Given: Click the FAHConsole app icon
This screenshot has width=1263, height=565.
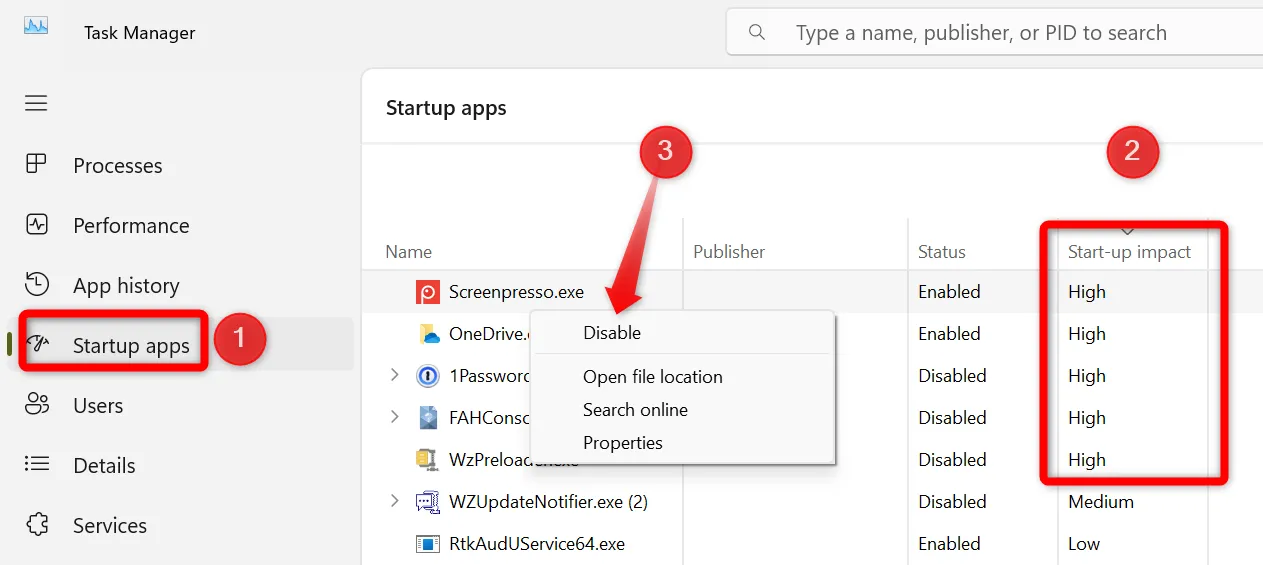Looking at the screenshot, I should click(428, 418).
